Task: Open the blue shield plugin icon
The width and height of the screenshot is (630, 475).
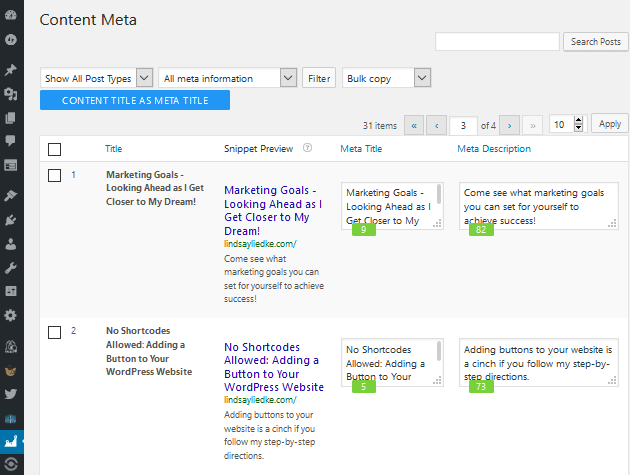Action: tap(11, 419)
